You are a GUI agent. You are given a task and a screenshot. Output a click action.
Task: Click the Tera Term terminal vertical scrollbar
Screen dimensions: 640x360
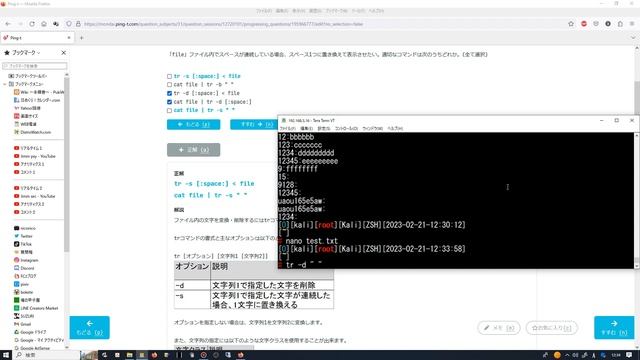[x=637, y=200]
